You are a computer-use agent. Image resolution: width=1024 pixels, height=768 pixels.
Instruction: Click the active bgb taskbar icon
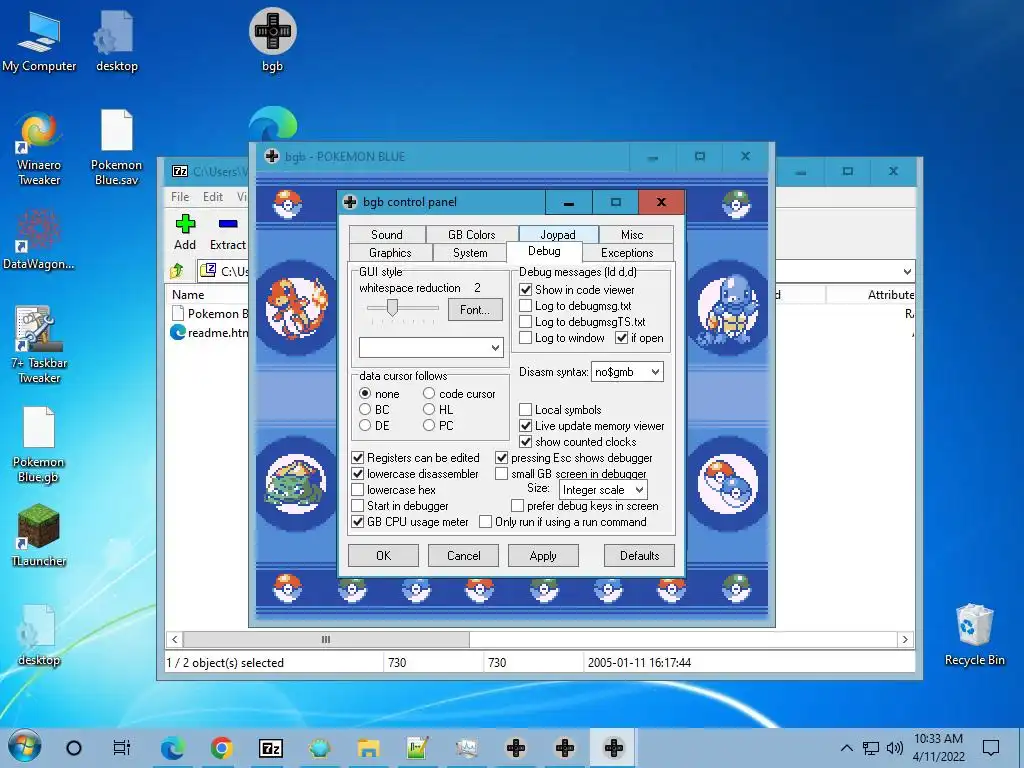point(613,748)
